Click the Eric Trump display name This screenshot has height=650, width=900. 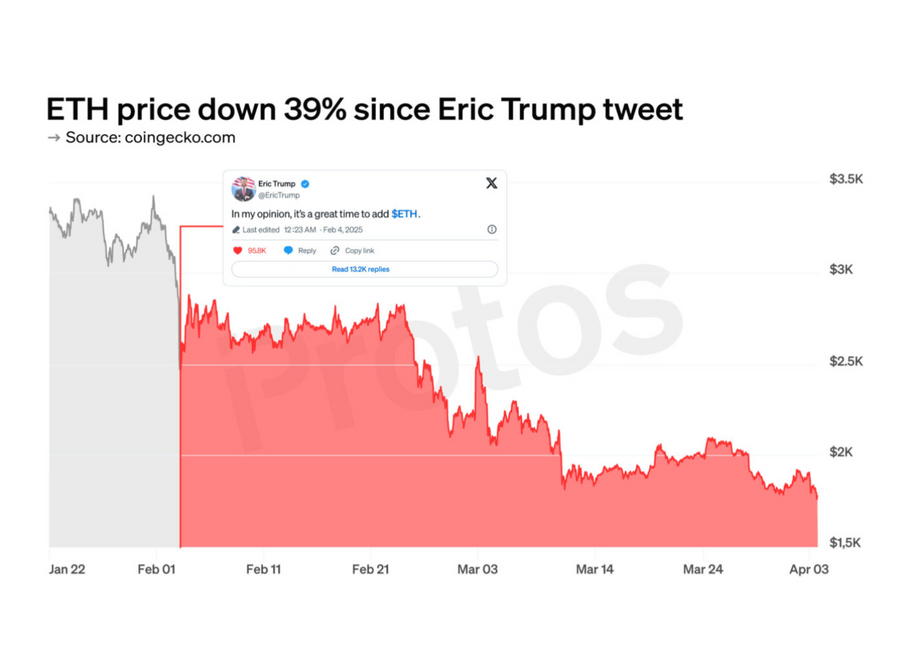tap(277, 184)
